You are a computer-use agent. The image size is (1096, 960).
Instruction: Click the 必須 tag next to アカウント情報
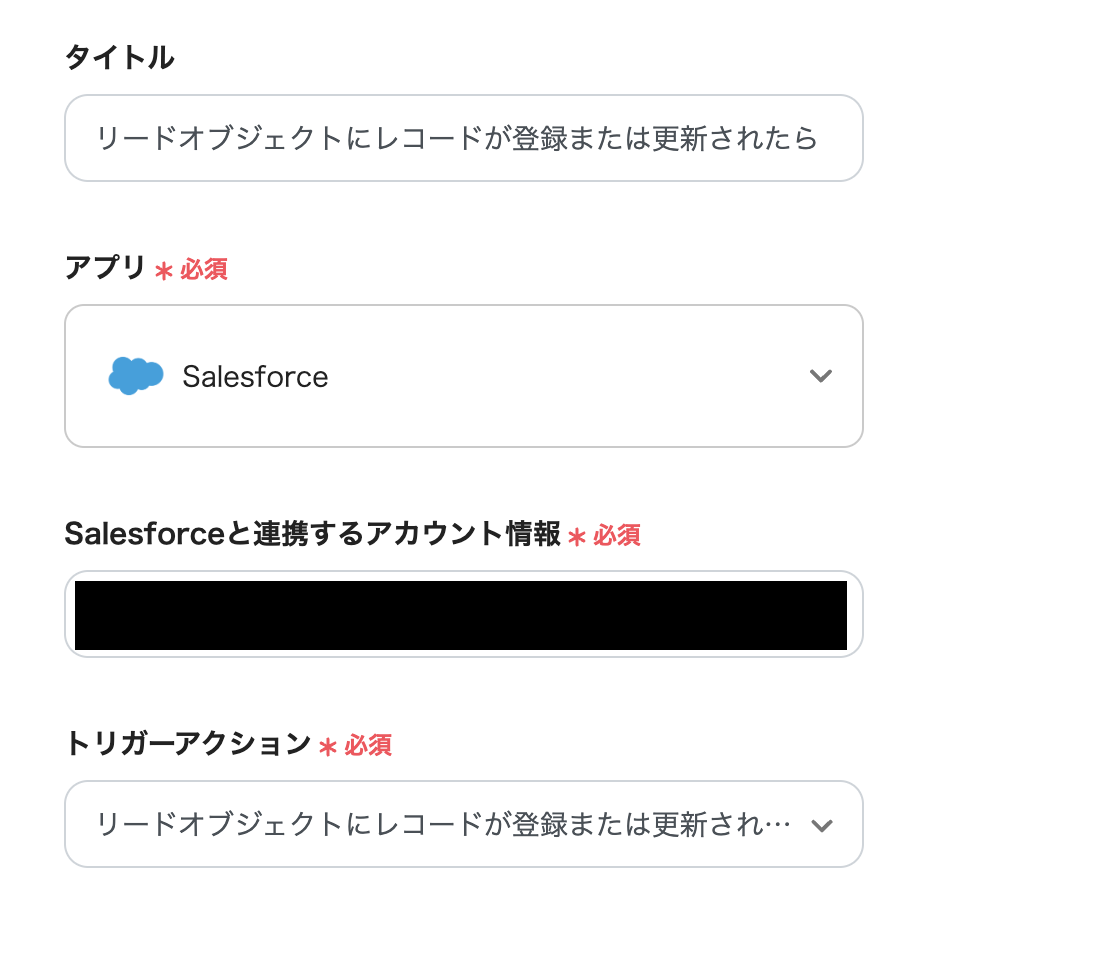coord(617,536)
